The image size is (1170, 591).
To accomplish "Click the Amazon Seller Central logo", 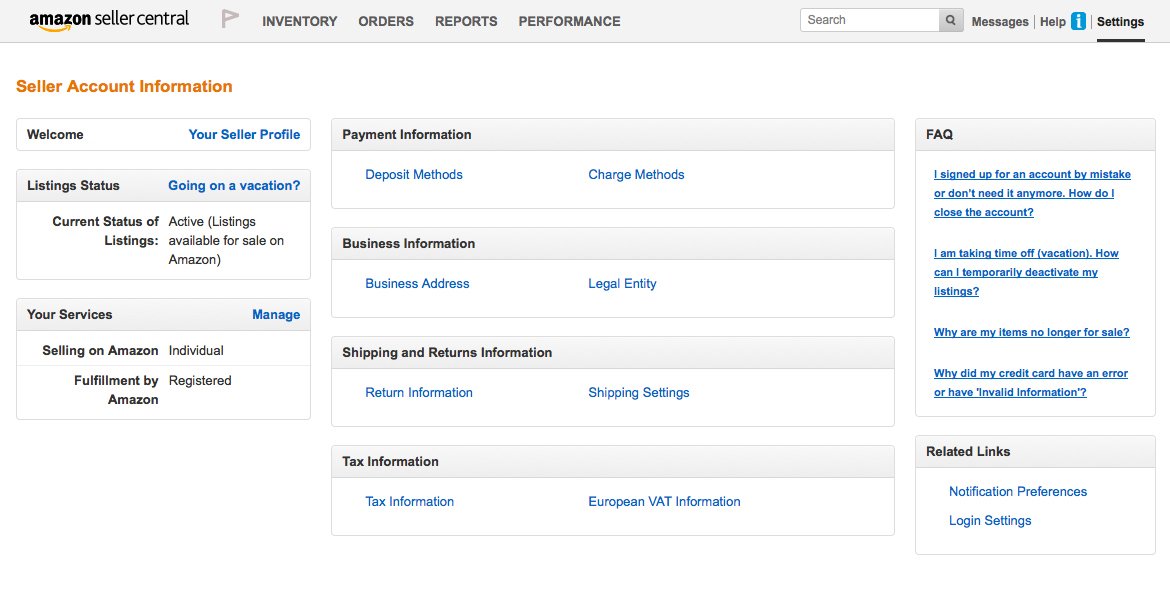I will pyautogui.click(x=109, y=20).
